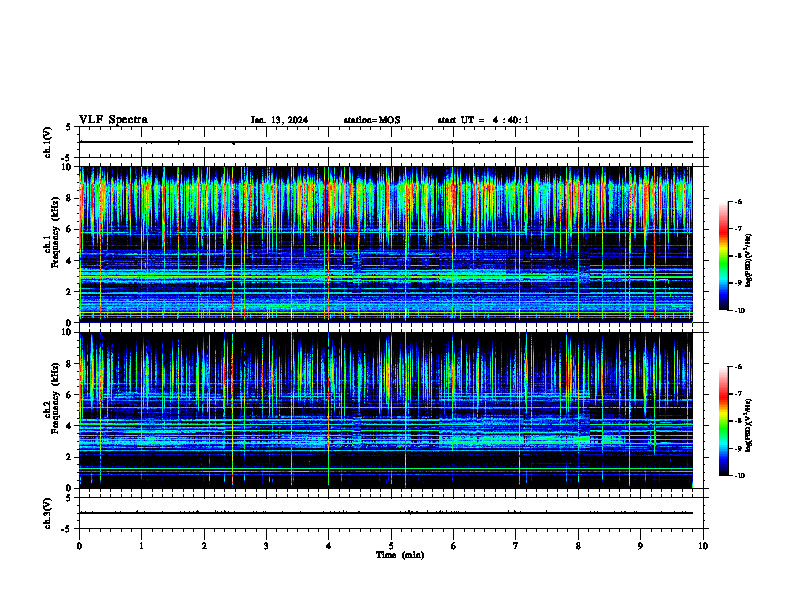The height and width of the screenshot is (612, 792).
Task: Select the ch.2 color bar "log(PSD)" label
Action: pyautogui.click(x=749, y=426)
